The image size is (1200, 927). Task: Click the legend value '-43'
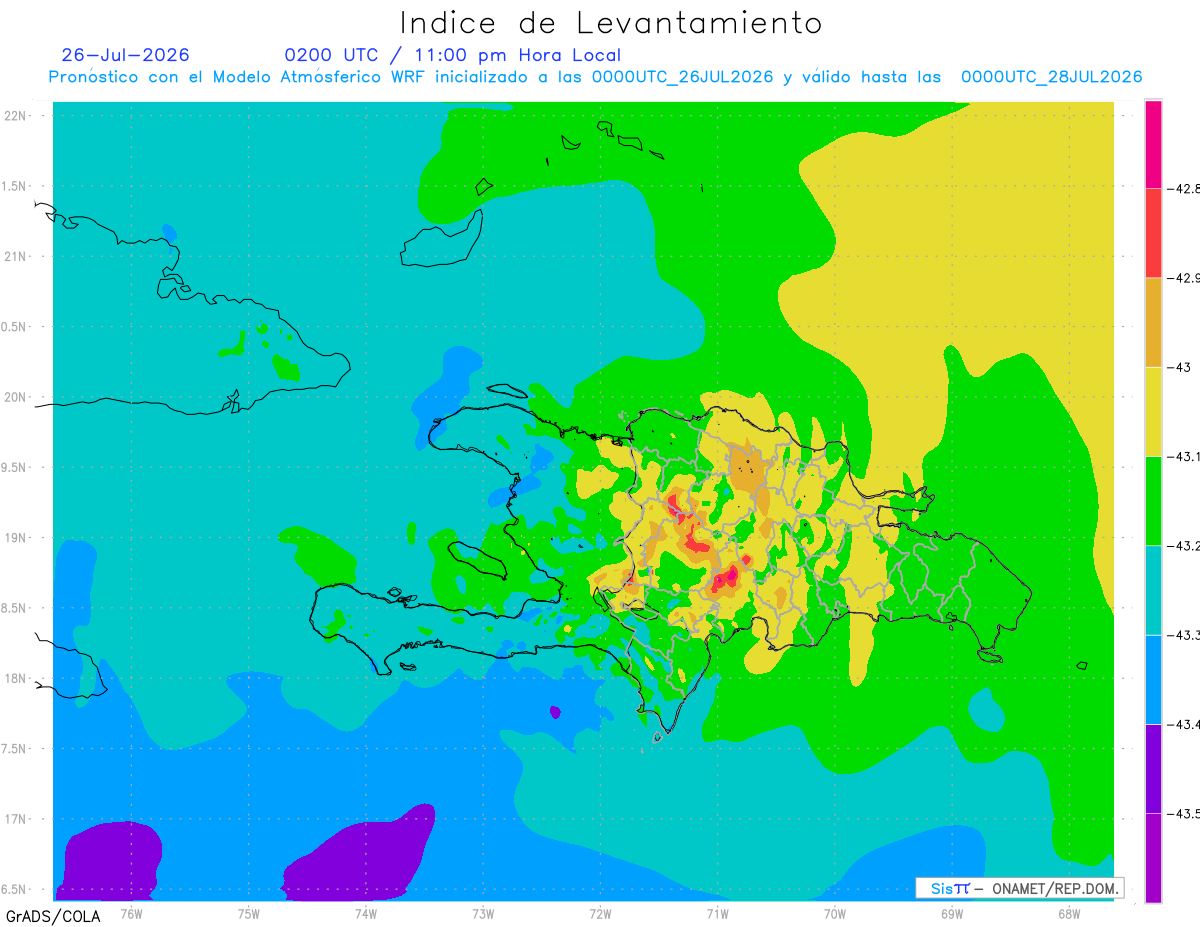[x=1179, y=367]
